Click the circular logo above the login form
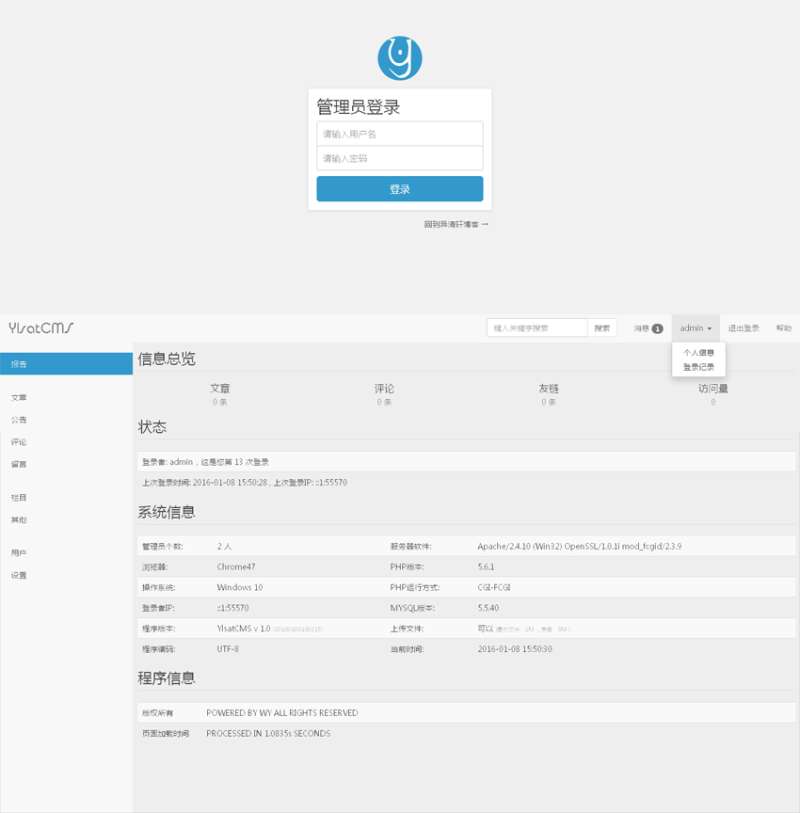 point(399,55)
